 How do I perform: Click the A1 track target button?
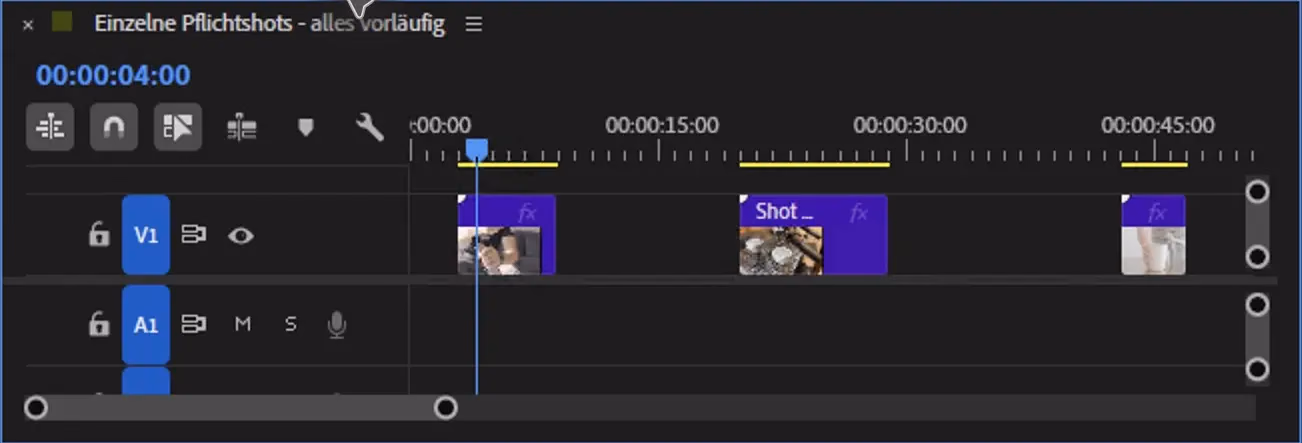pos(146,324)
